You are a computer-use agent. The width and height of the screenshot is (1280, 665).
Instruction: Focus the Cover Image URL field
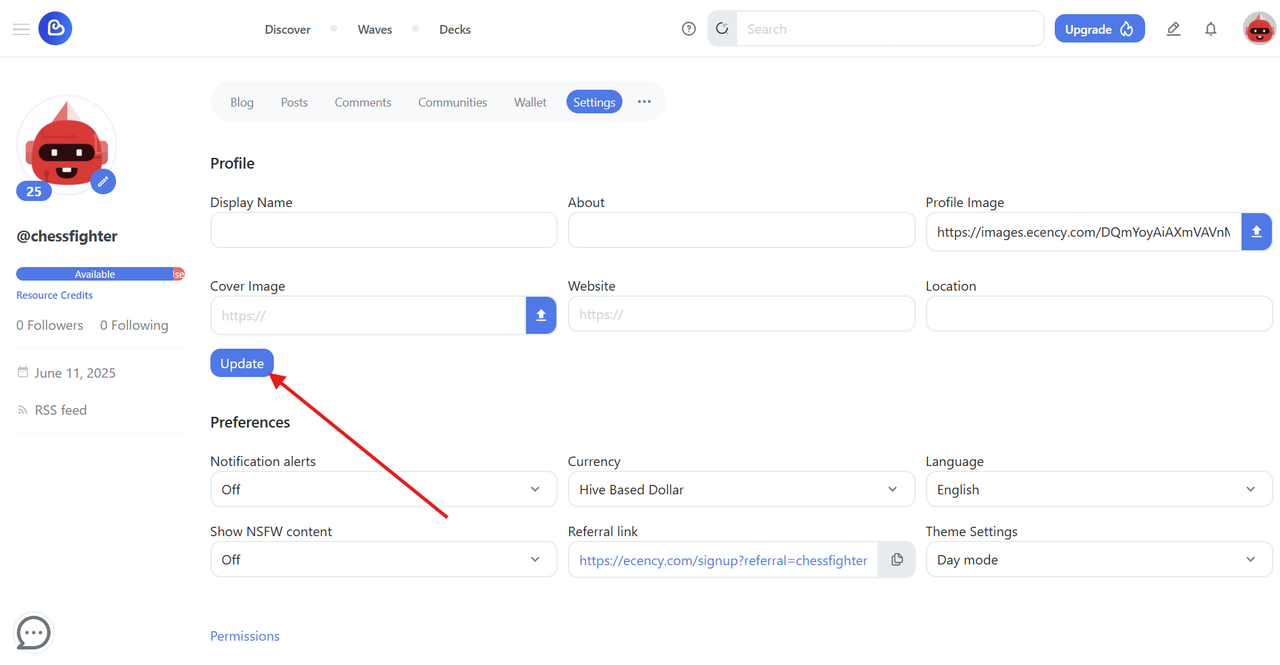tap(368, 315)
